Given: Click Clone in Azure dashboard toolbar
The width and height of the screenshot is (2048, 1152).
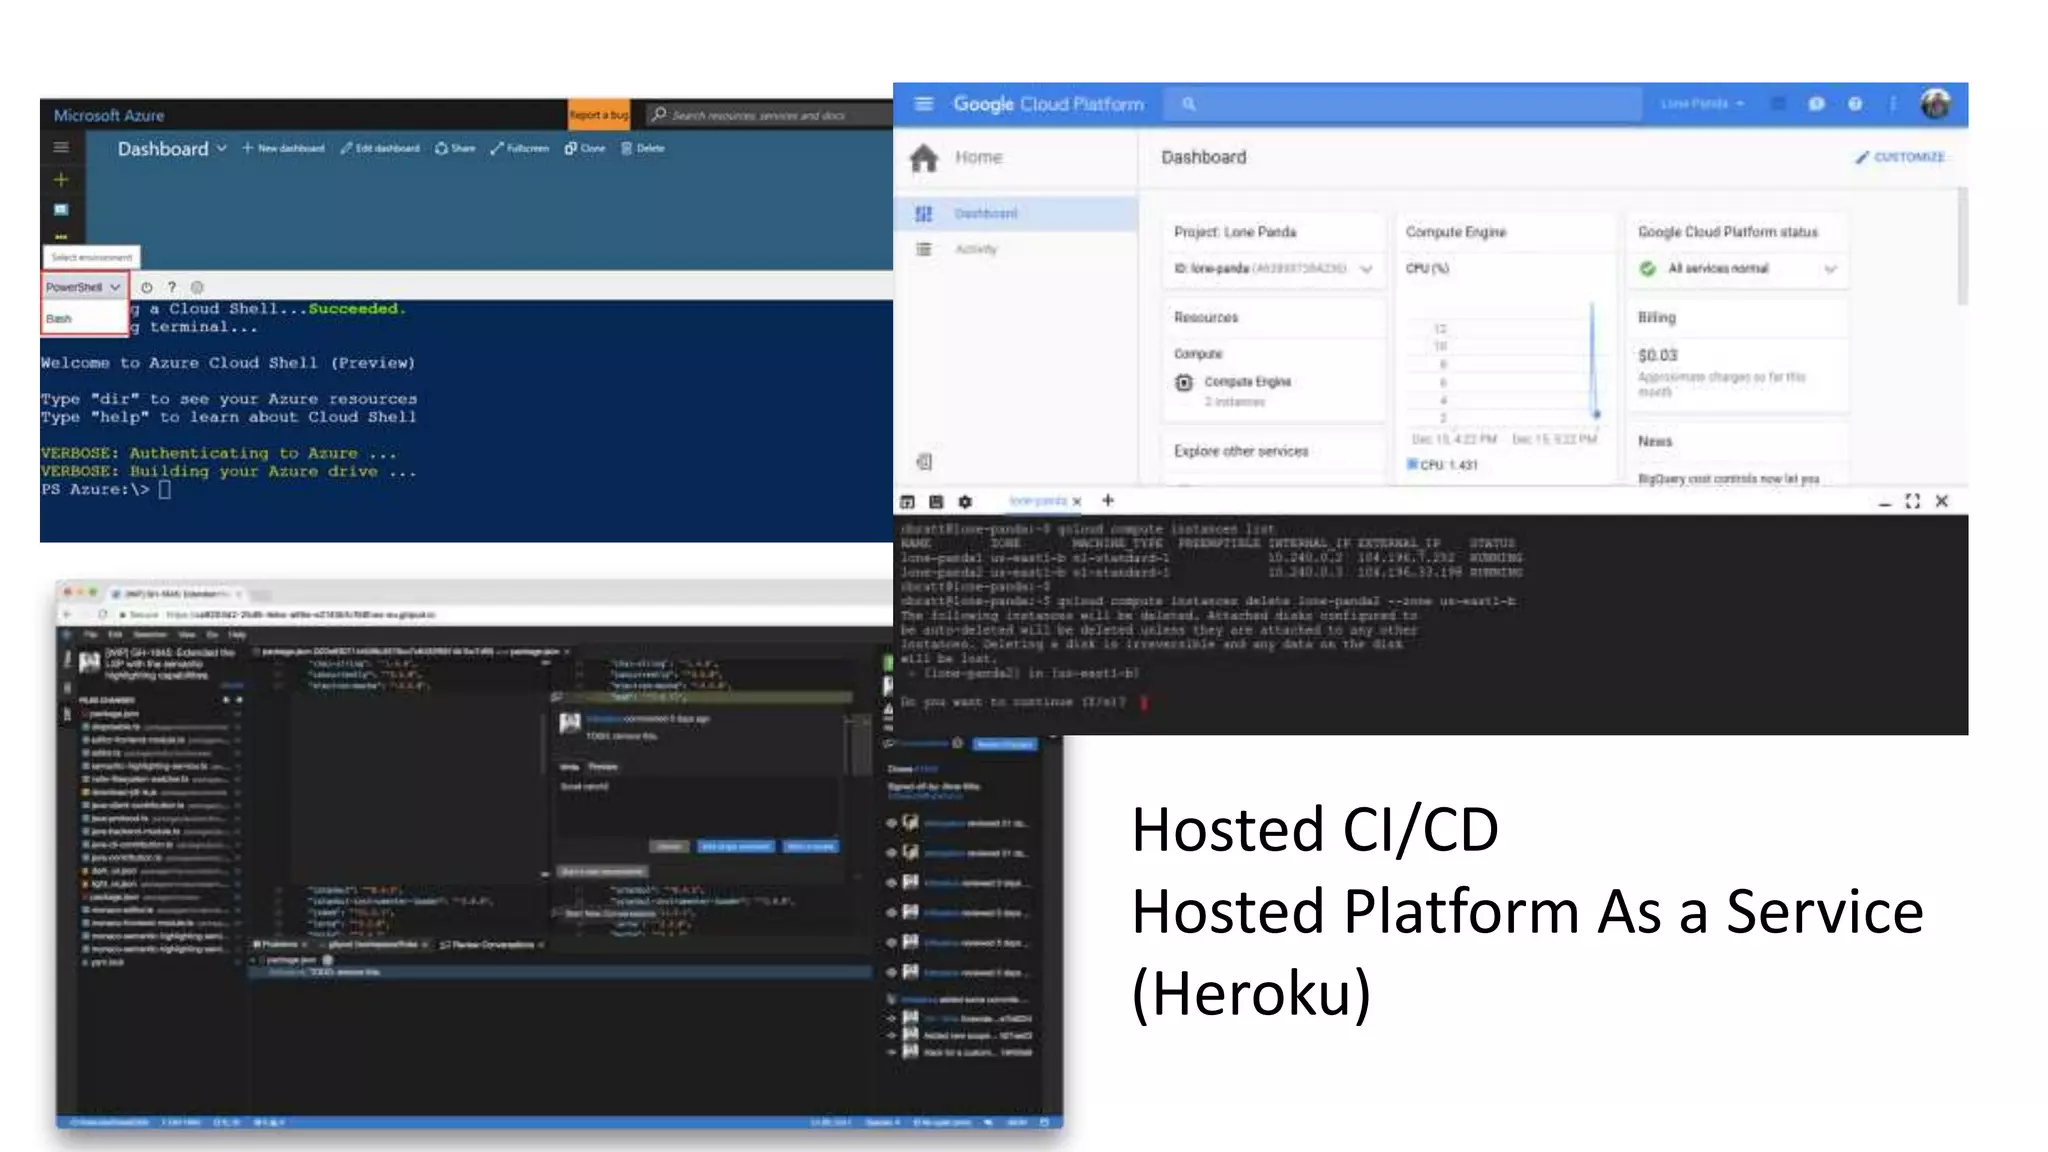Looking at the screenshot, I should point(585,148).
